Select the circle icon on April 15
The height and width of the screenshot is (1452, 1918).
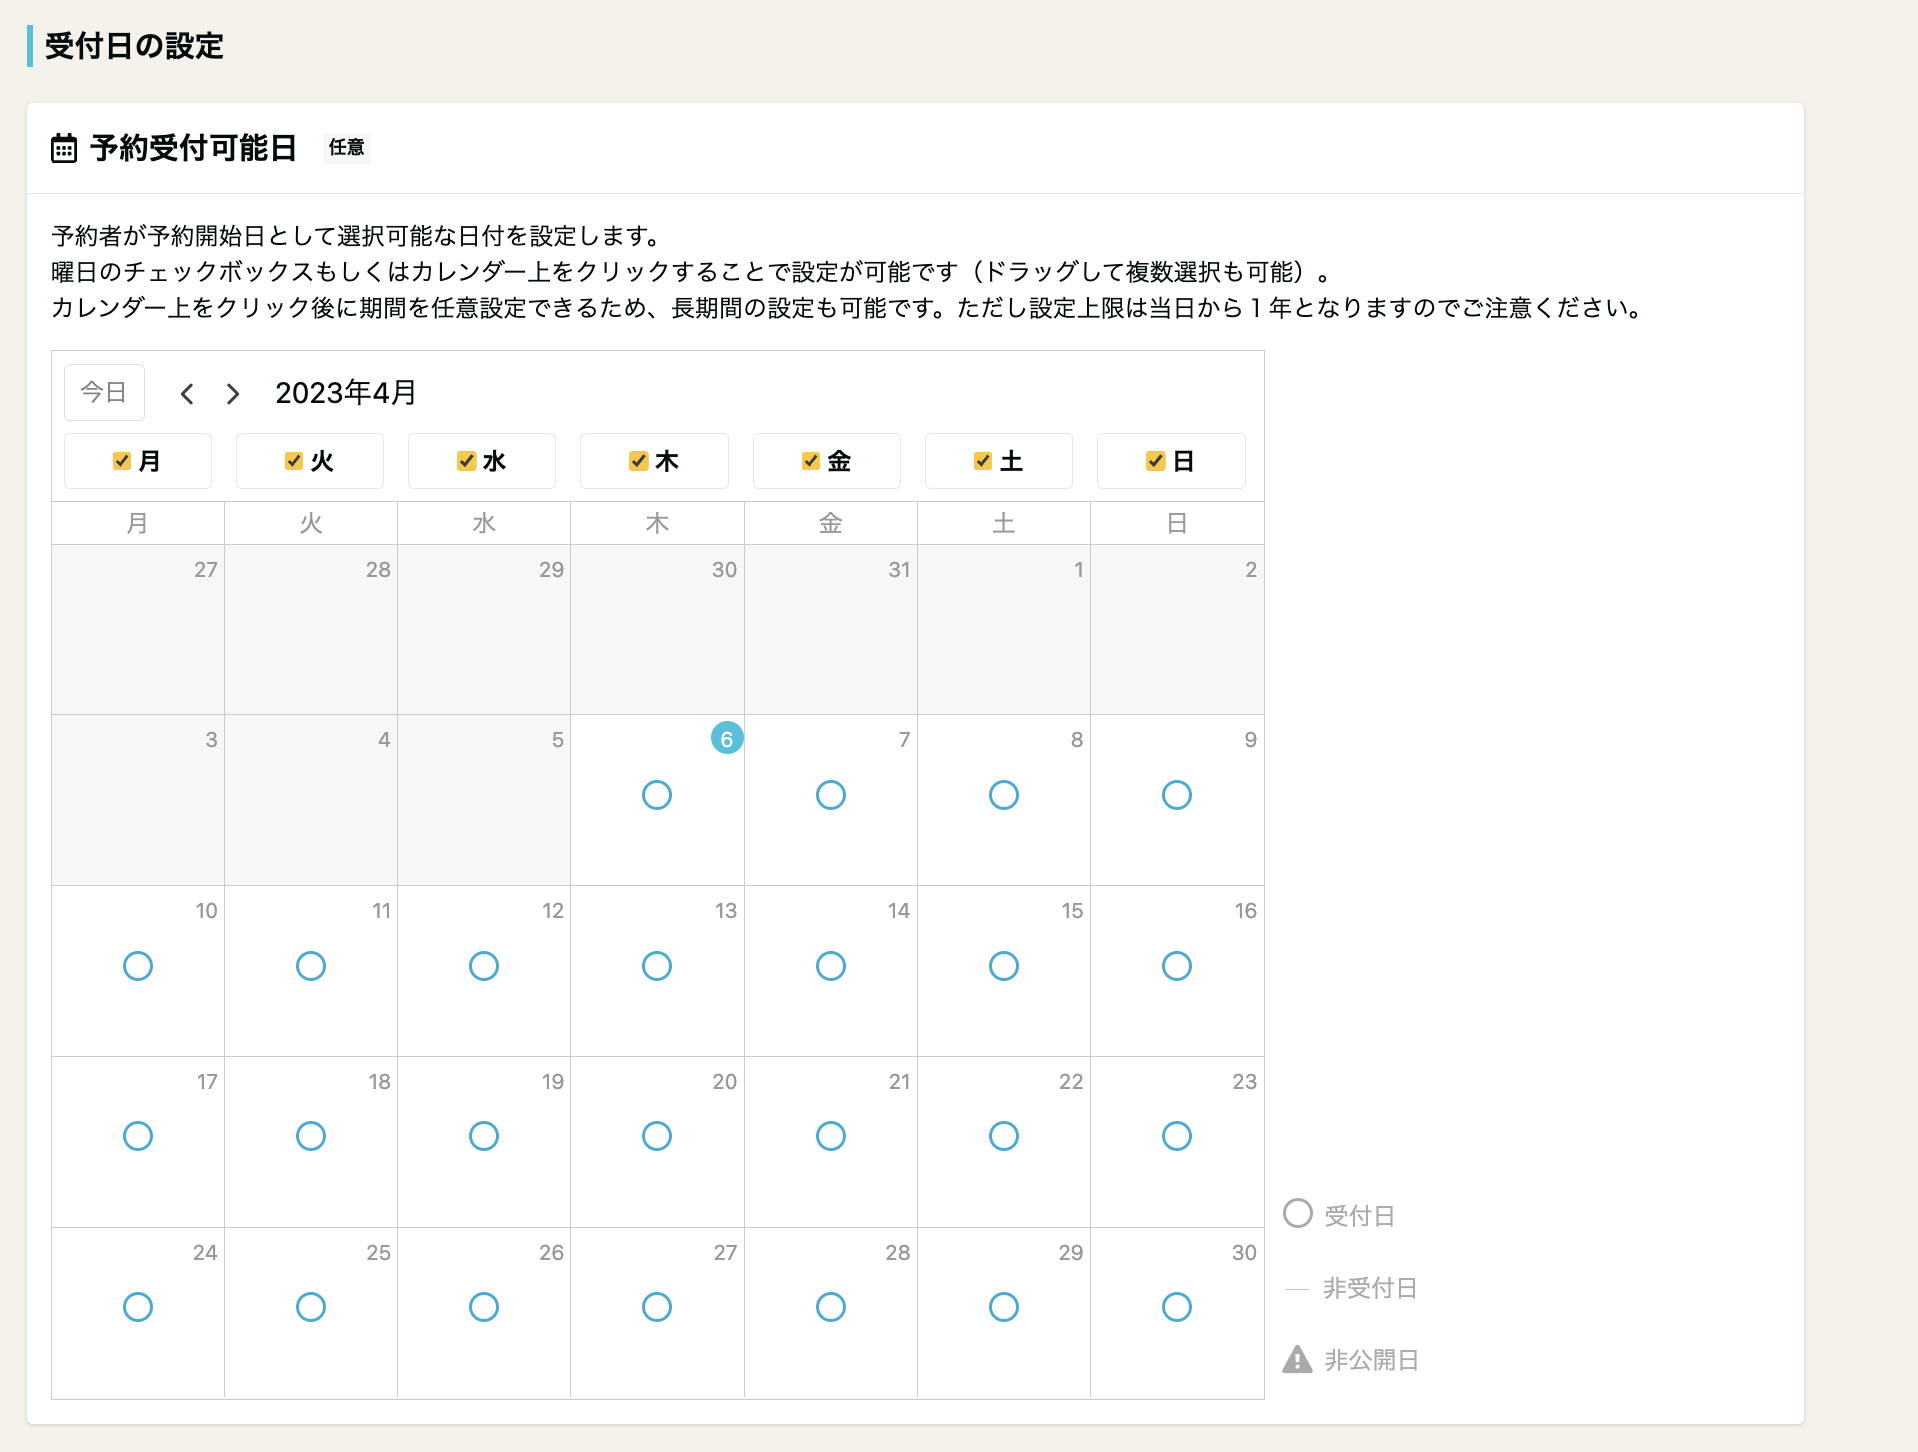1004,966
